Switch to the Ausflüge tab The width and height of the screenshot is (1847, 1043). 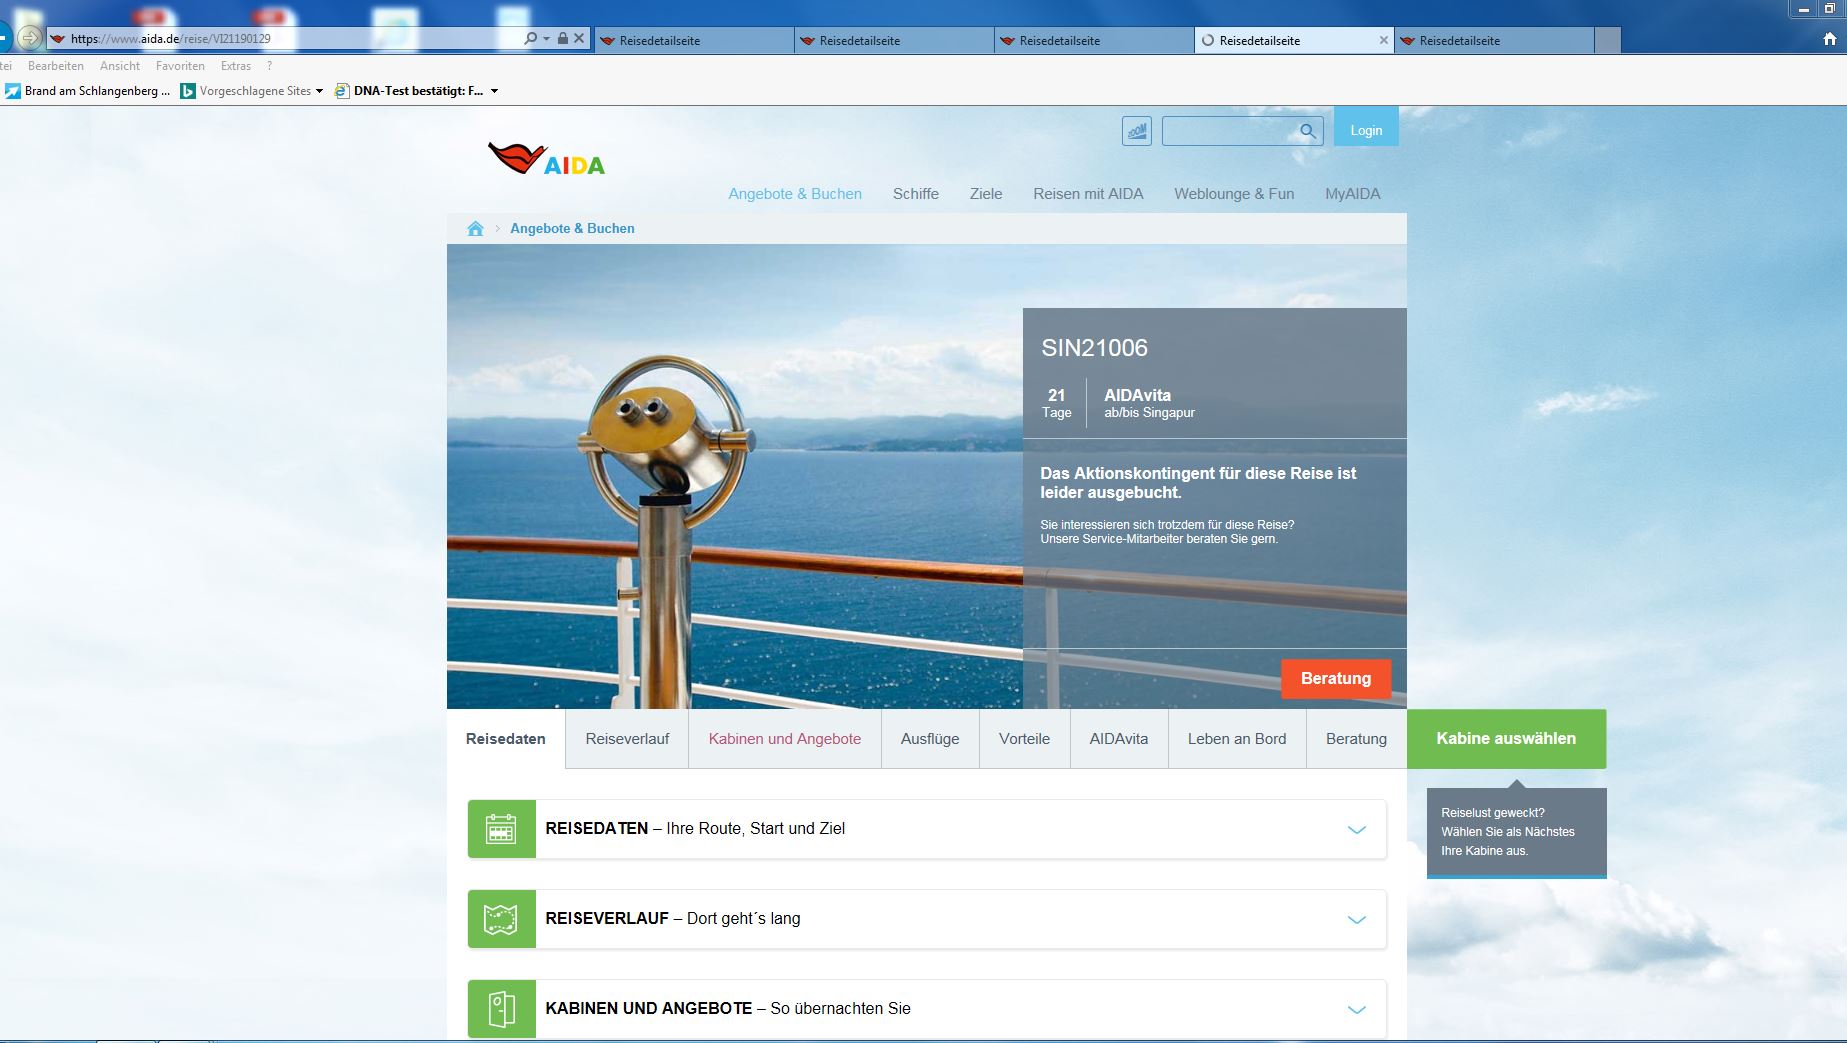tap(929, 739)
